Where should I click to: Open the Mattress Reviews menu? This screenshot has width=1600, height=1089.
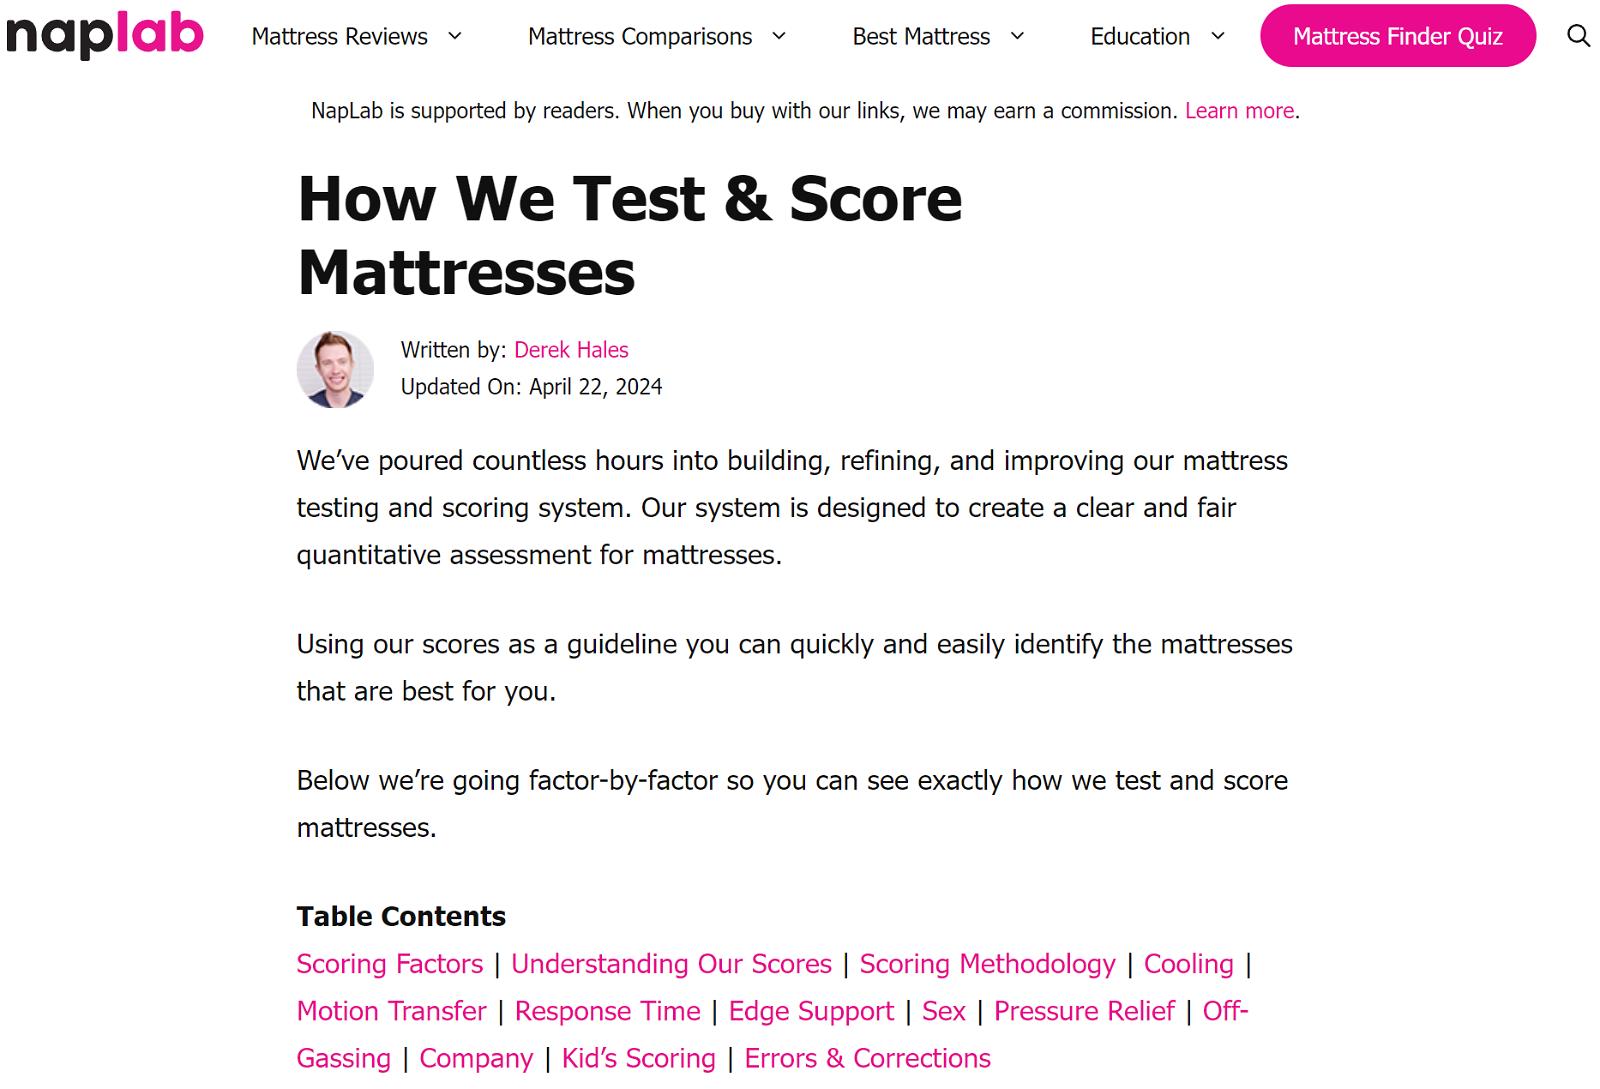pos(339,36)
